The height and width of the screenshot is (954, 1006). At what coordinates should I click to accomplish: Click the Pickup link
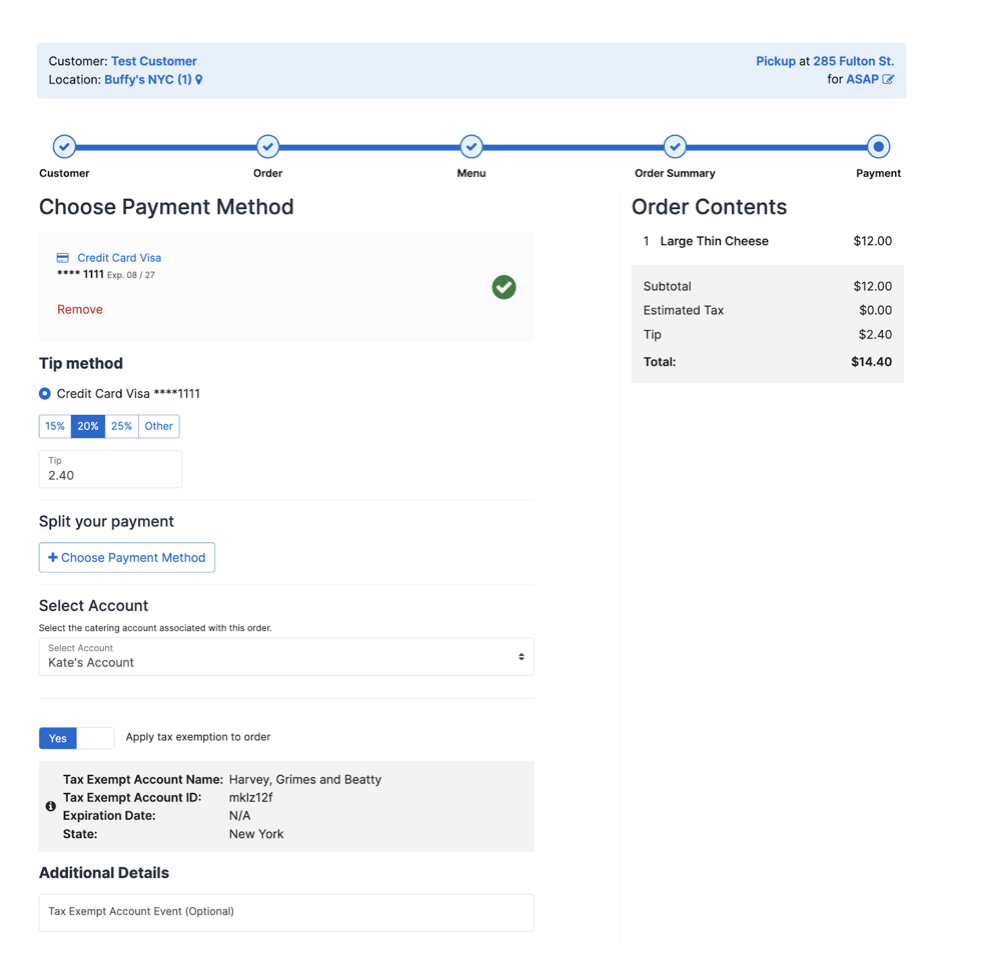tap(776, 62)
